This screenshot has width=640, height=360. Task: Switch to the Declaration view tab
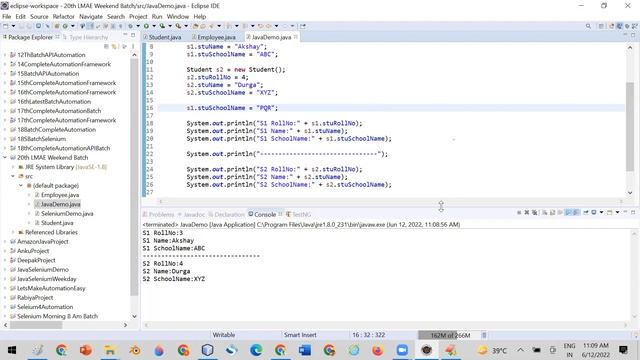pyautogui.click(x=227, y=214)
